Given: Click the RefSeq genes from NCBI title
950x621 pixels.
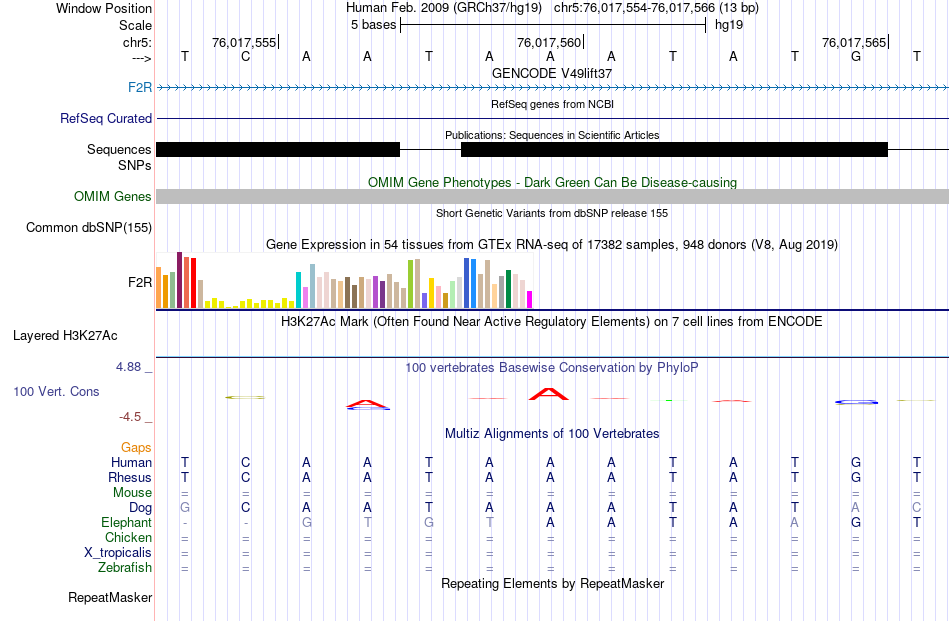Looking at the screenshot, I should [552, 104].
